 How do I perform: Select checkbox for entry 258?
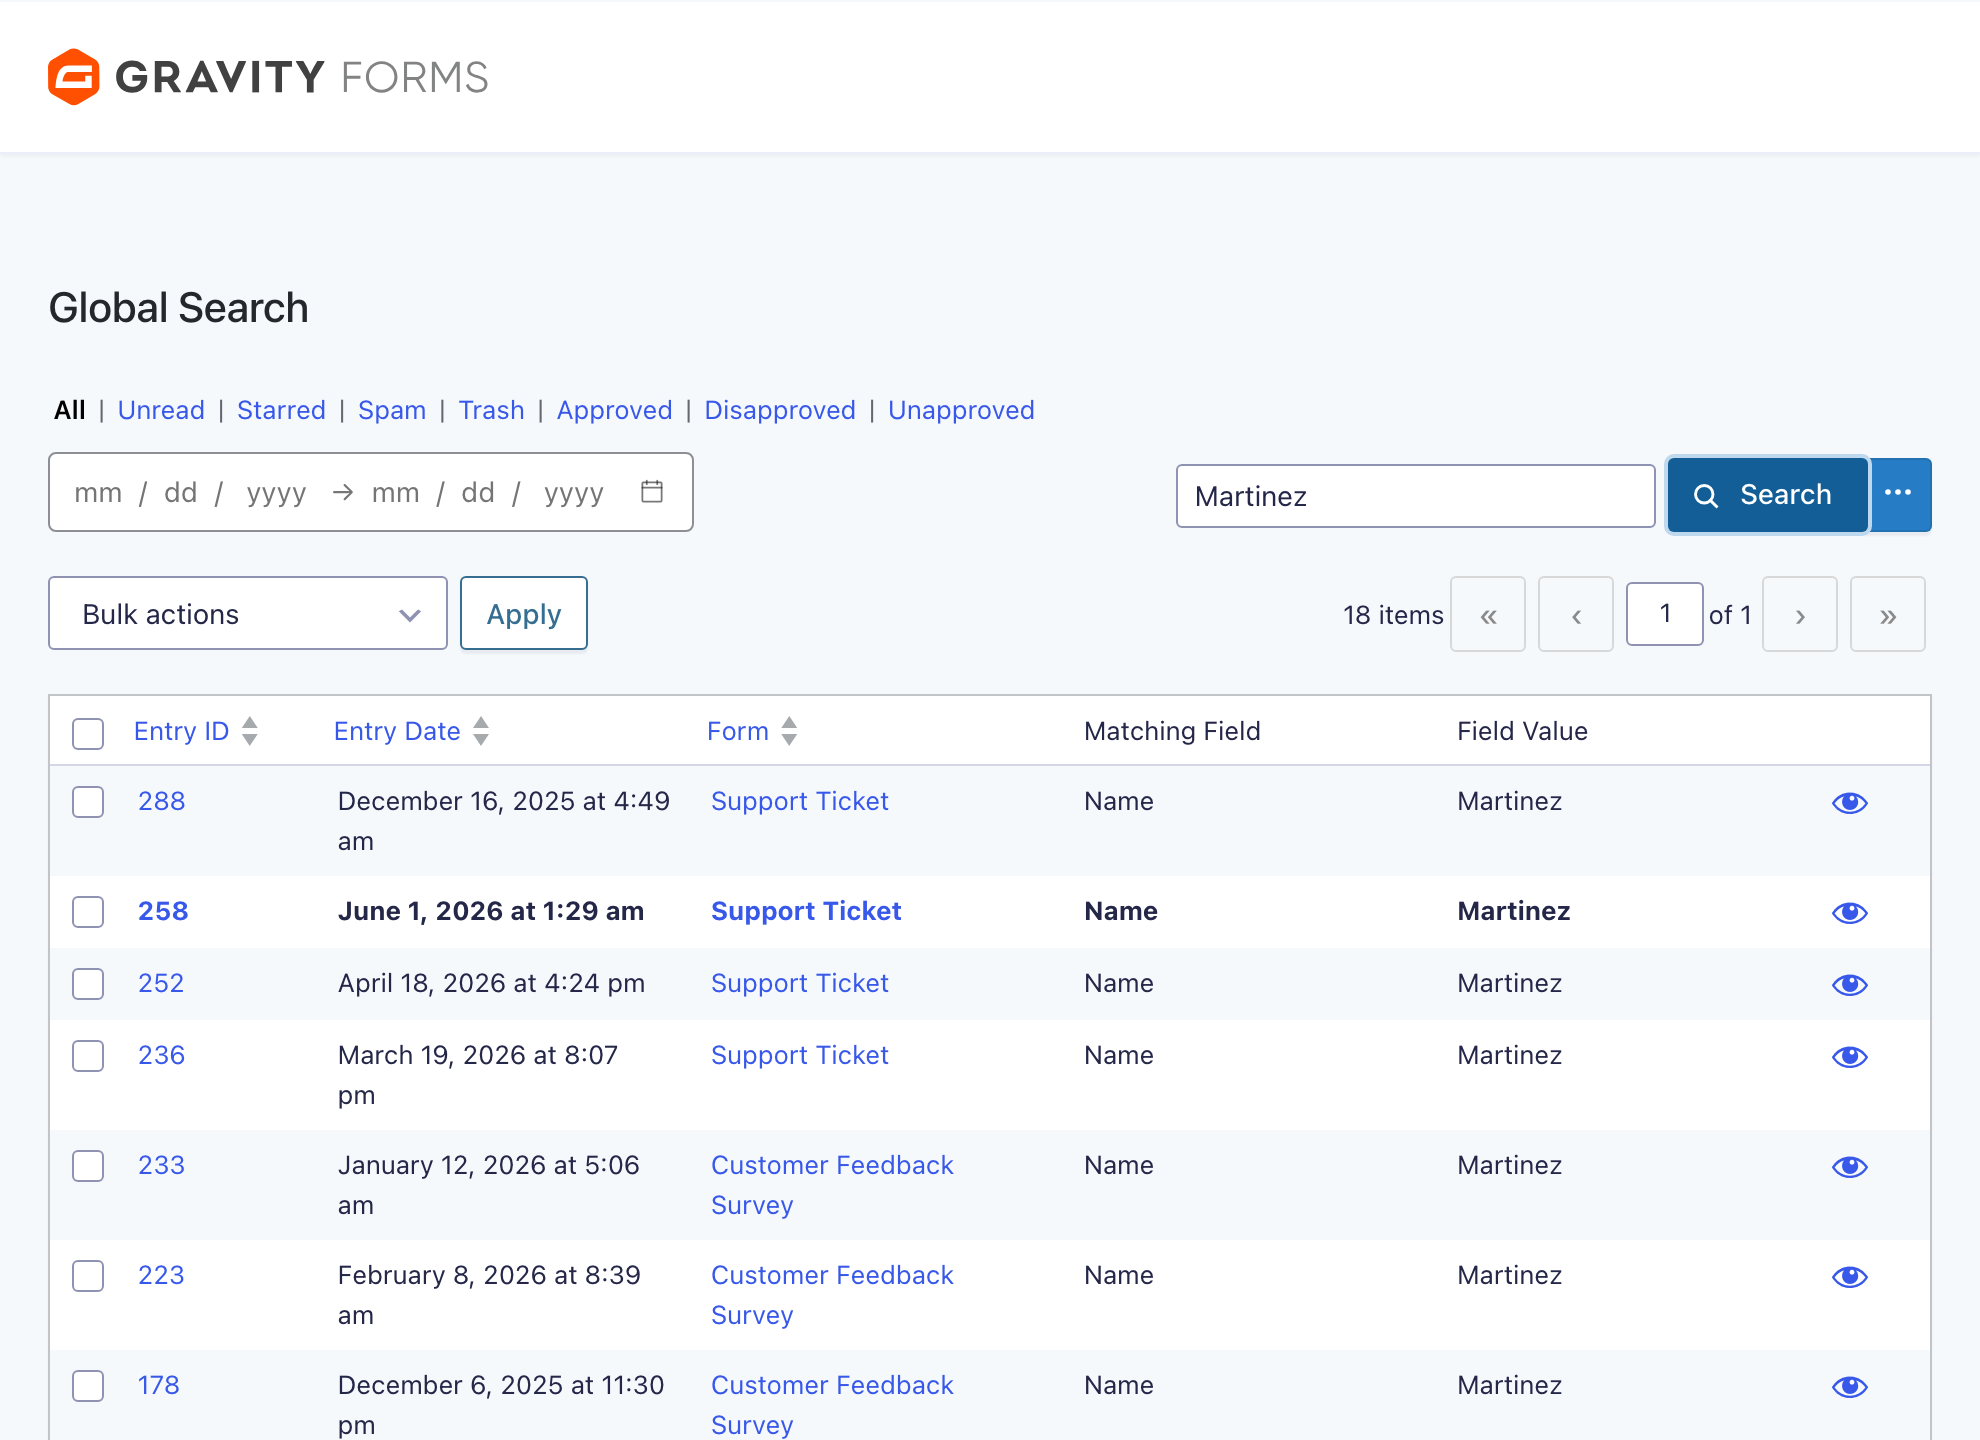tap(88, 912)
